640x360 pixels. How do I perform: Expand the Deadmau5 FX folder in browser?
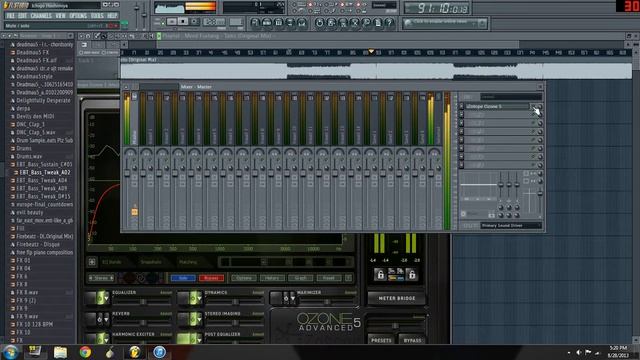click(33, 53)
